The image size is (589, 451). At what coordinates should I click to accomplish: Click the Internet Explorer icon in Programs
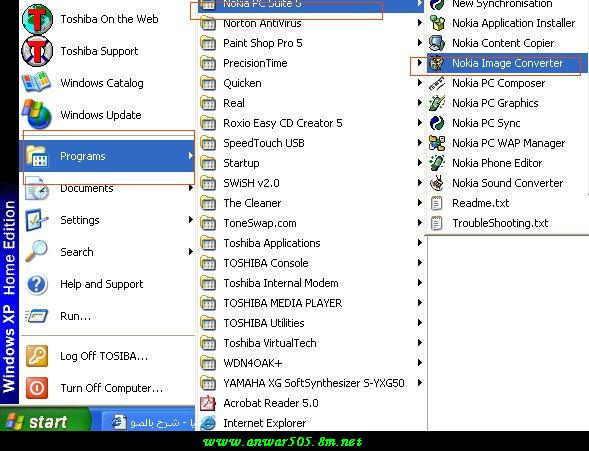208,423
